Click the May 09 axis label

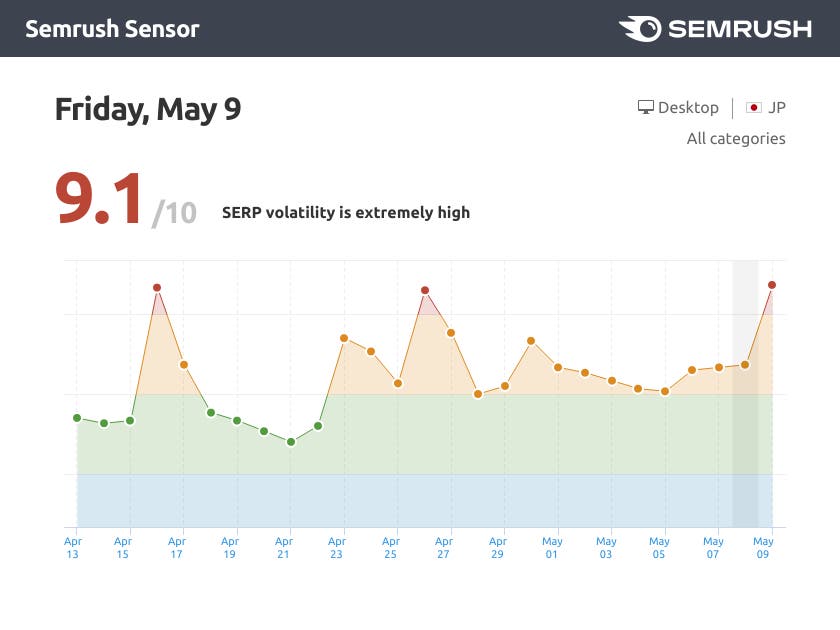[763, 548]
